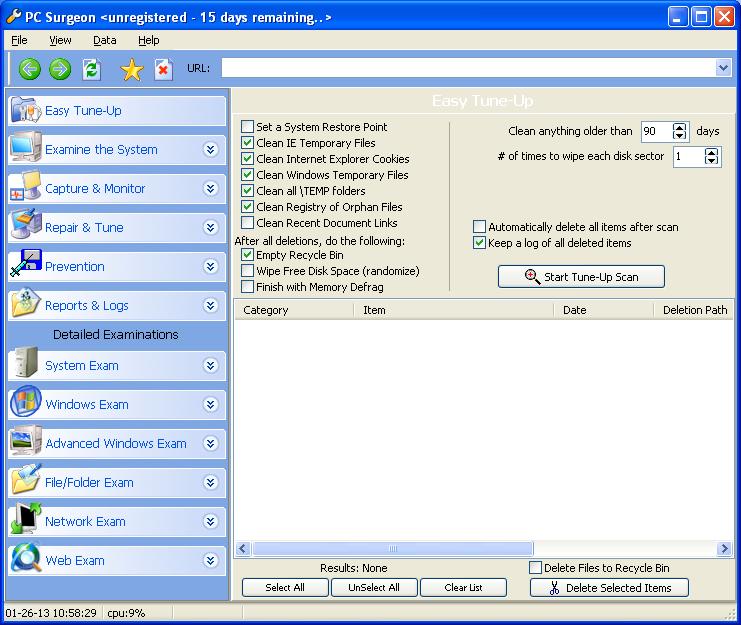Image resolution: width=741 pixels, height=625 pixels.
Task: Click the Advanced Windows Exam monitor icon
Action: click(26, 441)
